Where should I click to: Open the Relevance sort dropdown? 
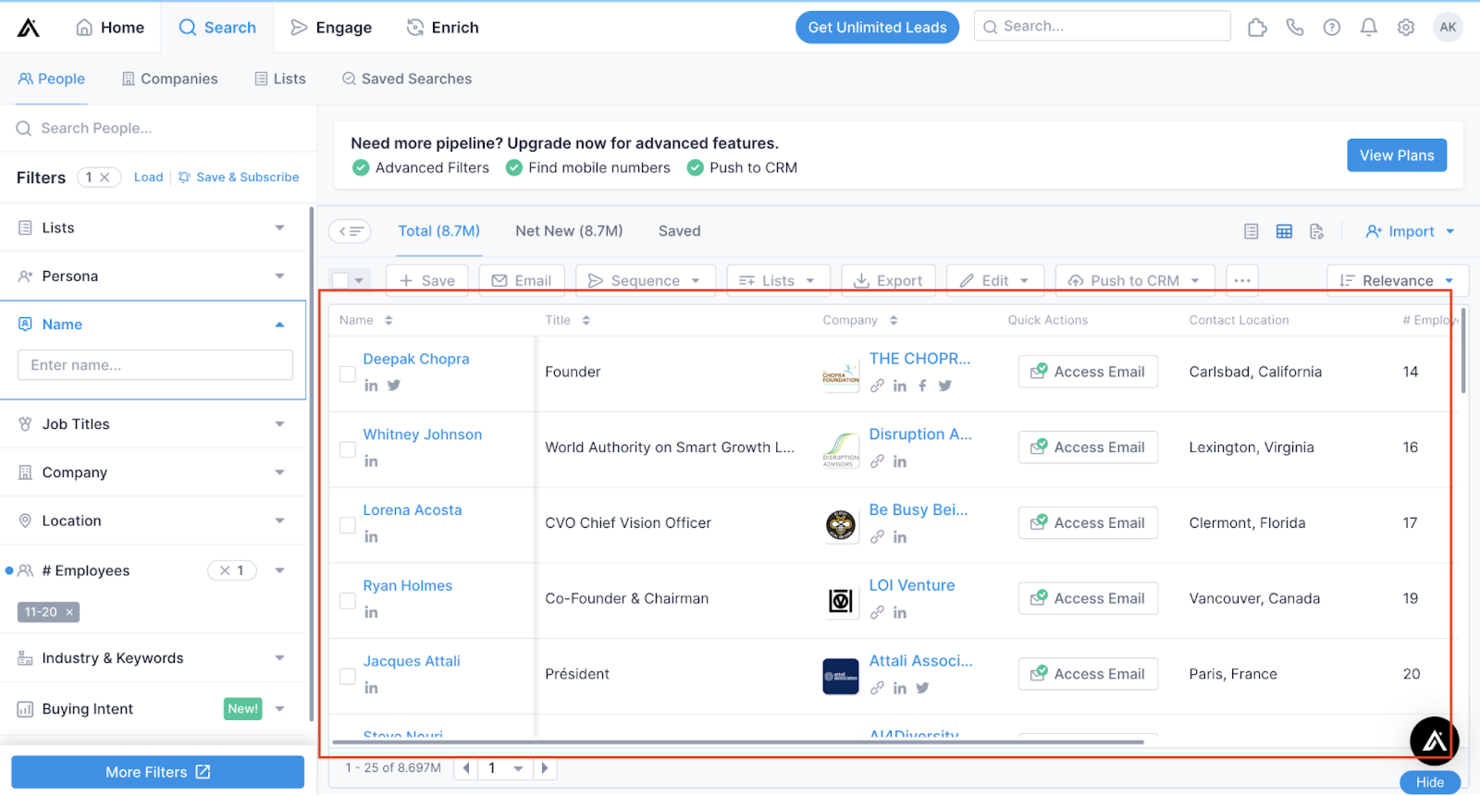pos(1396,281)
